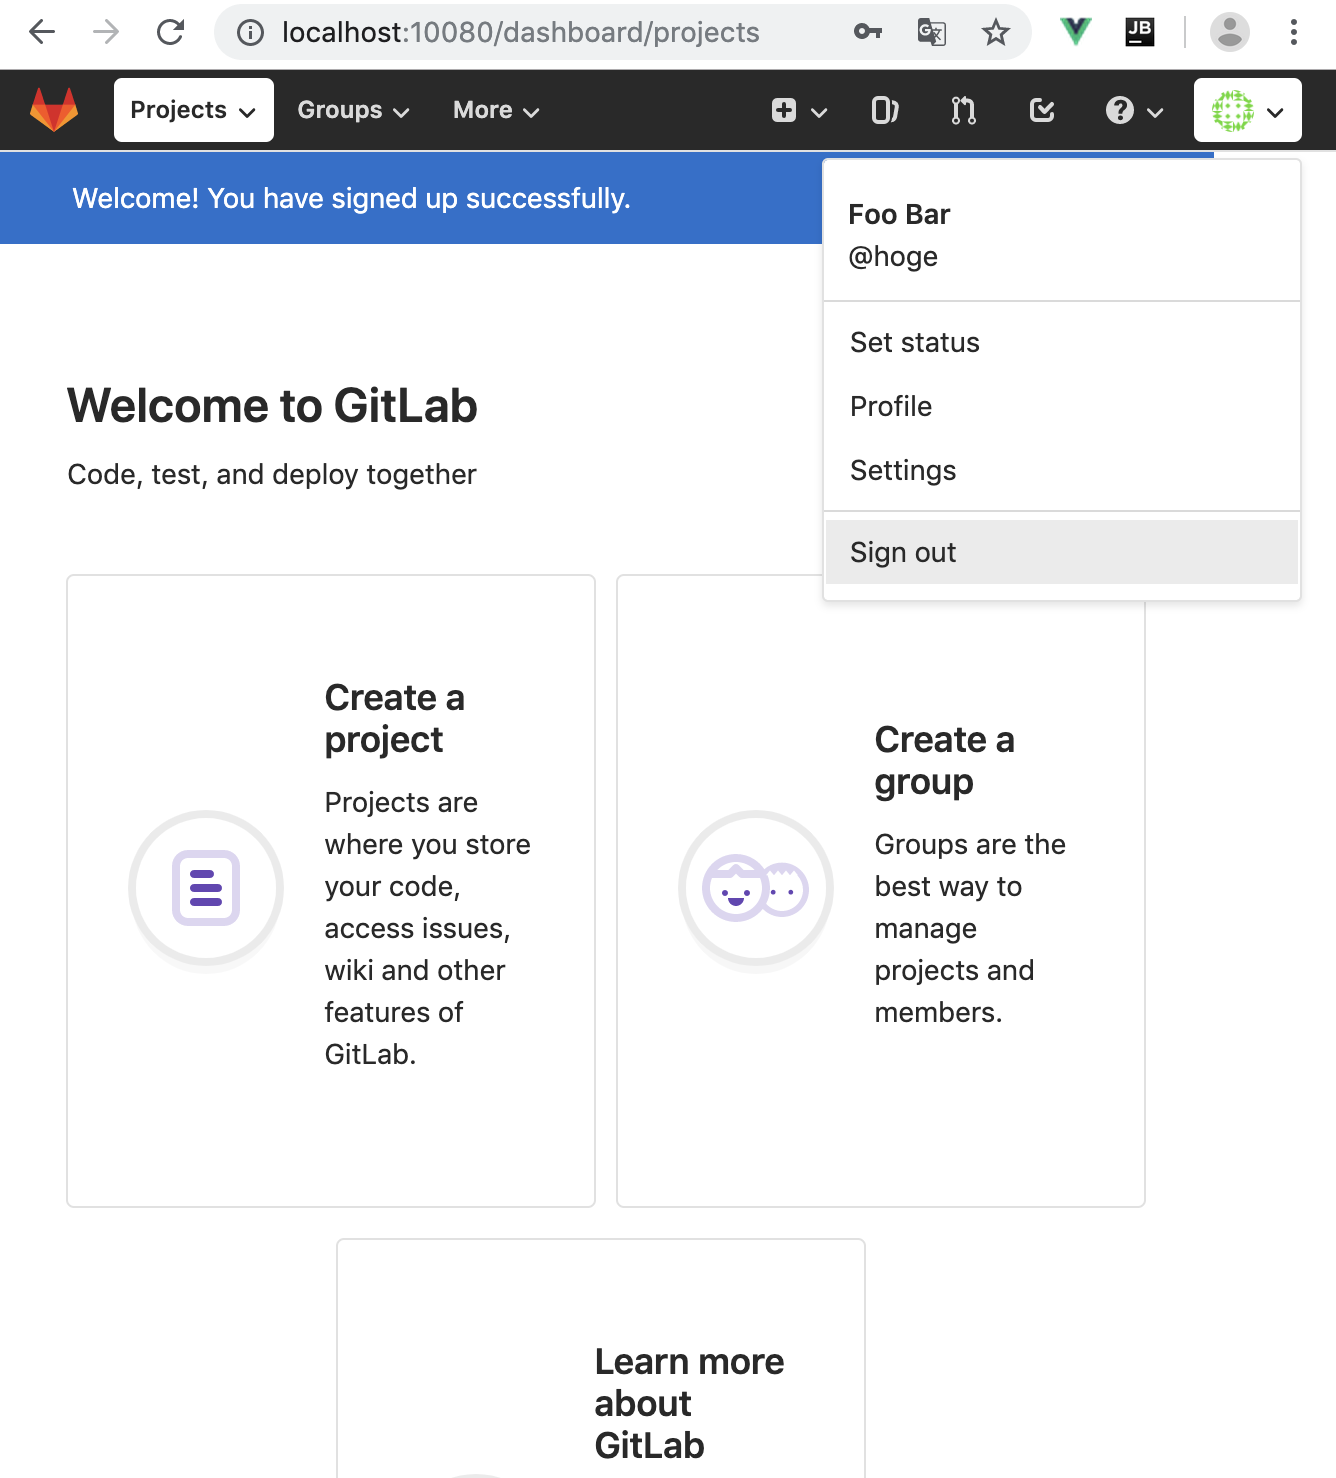Open Chrome three-dot menu
Screen dimensions: 1336x1478
coord(1294,32)
